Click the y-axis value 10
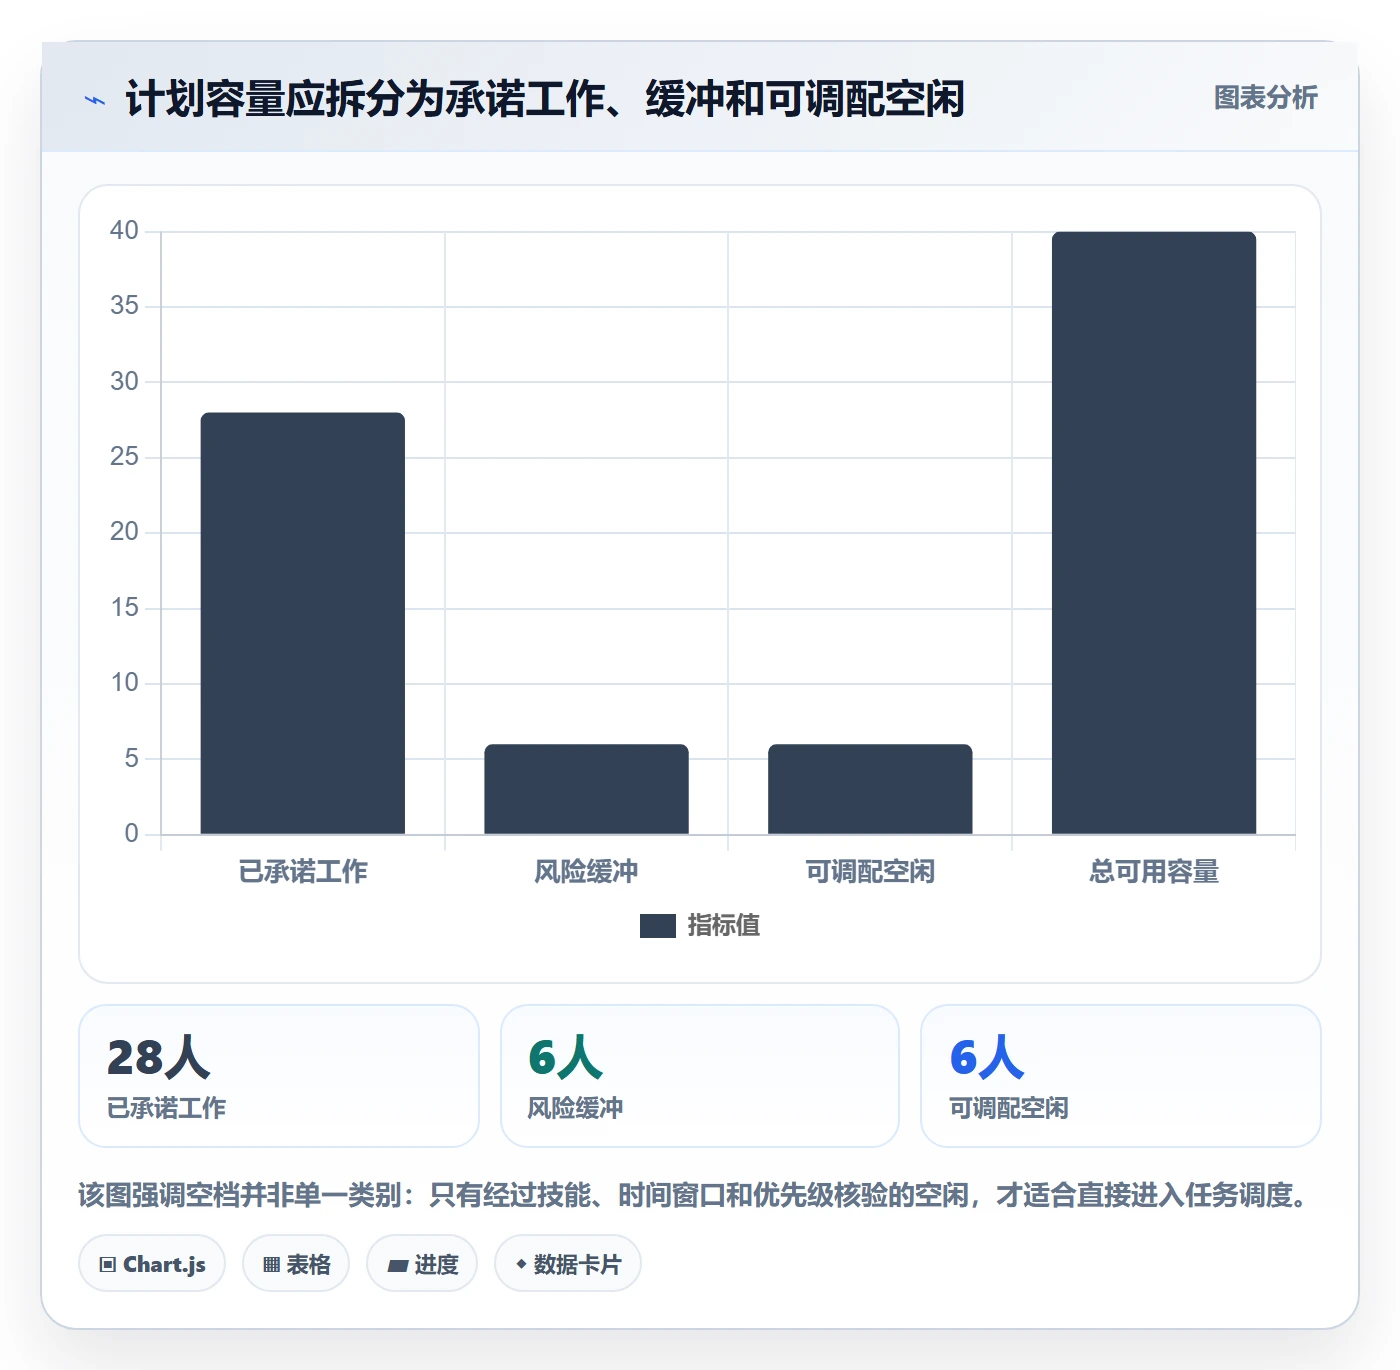1400x1370 pixels. [124, 683]
